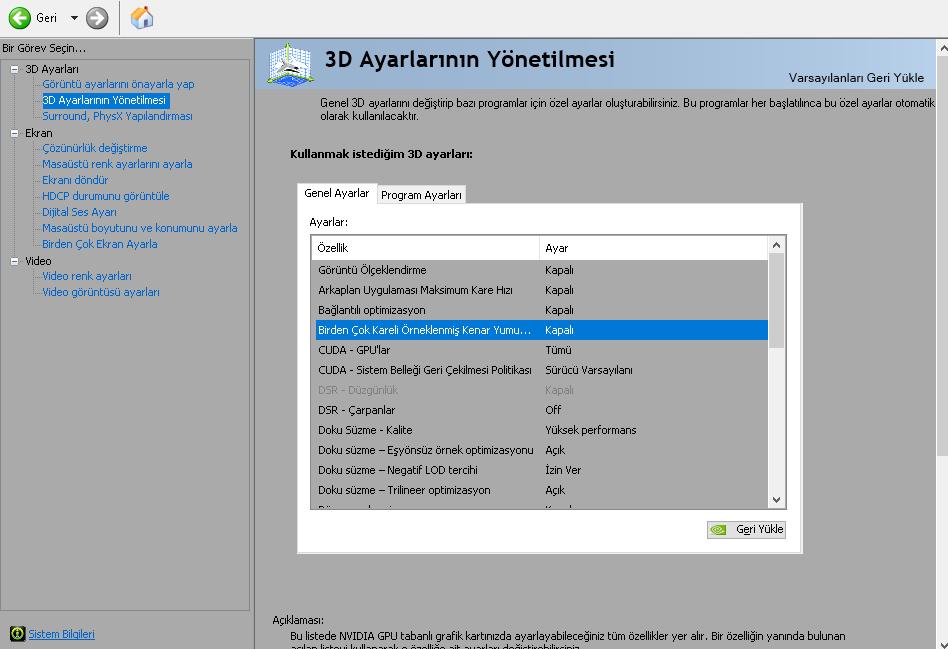Select CUDA - Sistem Belleği Geri Çekilmesi row
The height and width of the screenshot is (649, 948).
pyautogui.click(x=540, y=370)
